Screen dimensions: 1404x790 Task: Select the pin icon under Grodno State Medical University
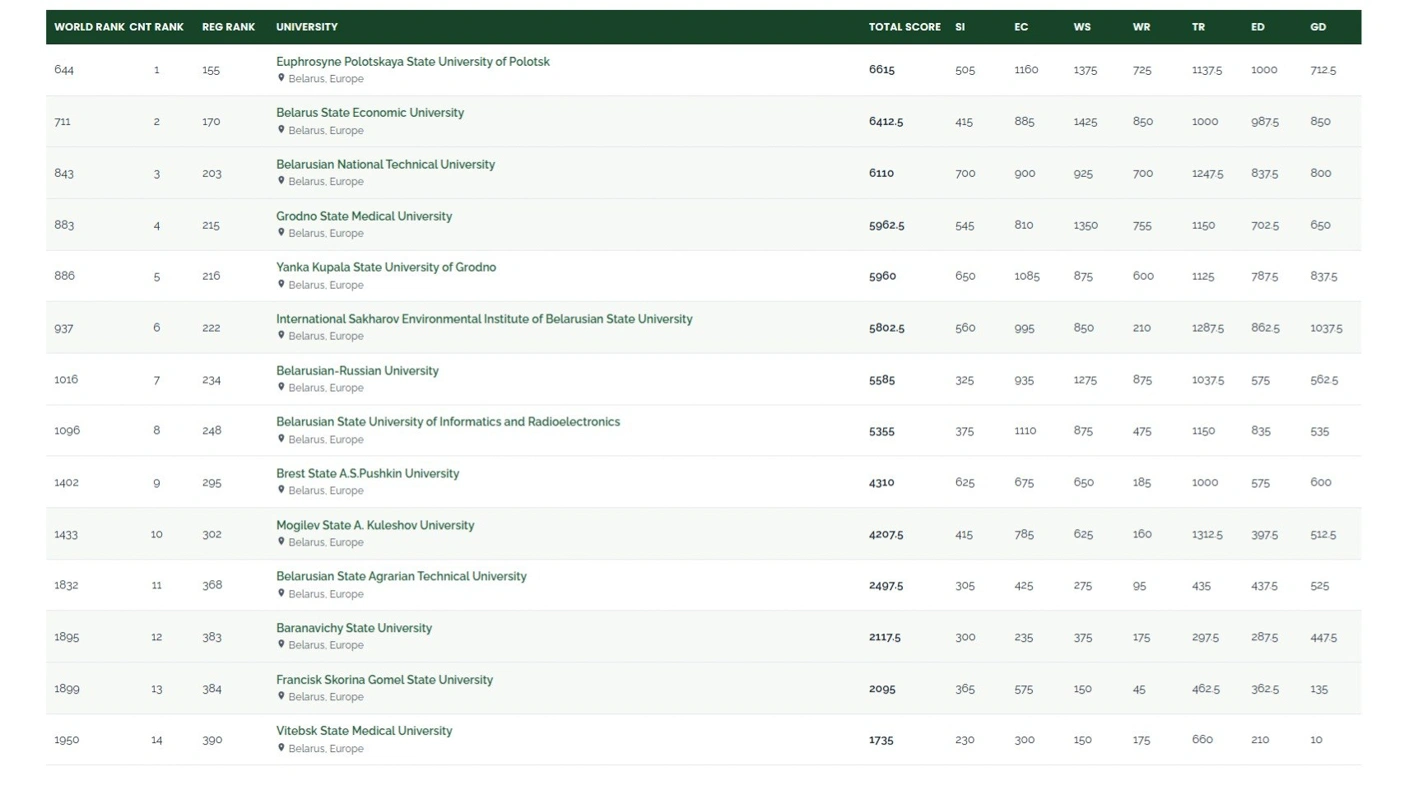coord(281,233)
